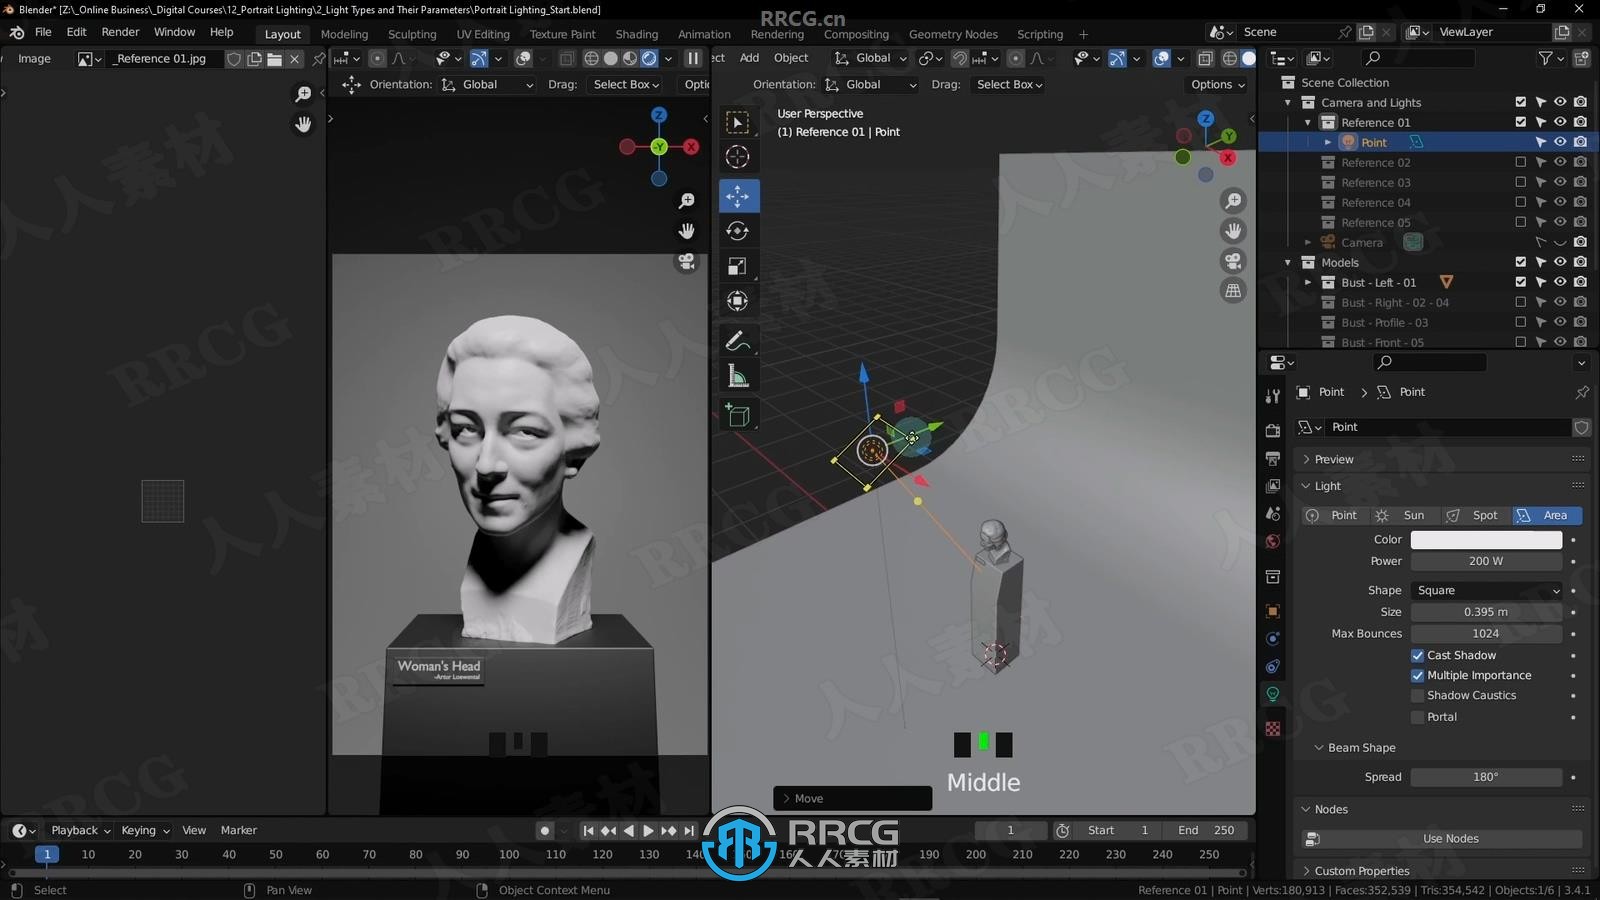The image size is (1600, 900).
Task: Activate the Select Box tool icon
Action: (738, 122)
